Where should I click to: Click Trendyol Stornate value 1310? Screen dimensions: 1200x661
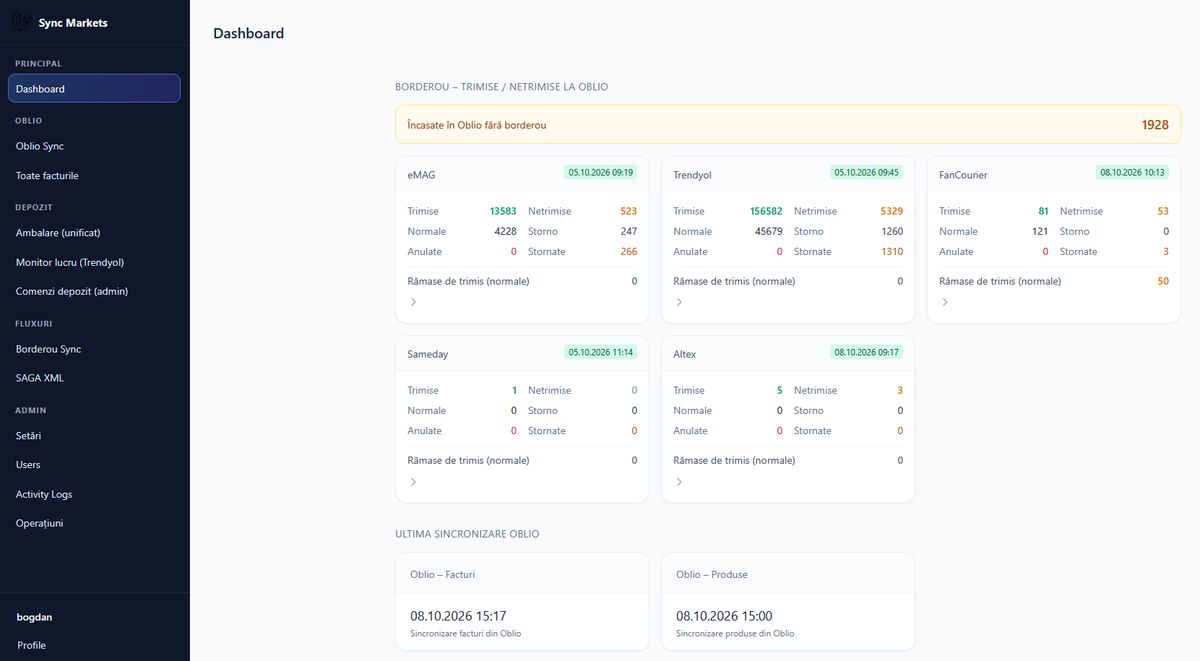(892, 252)
